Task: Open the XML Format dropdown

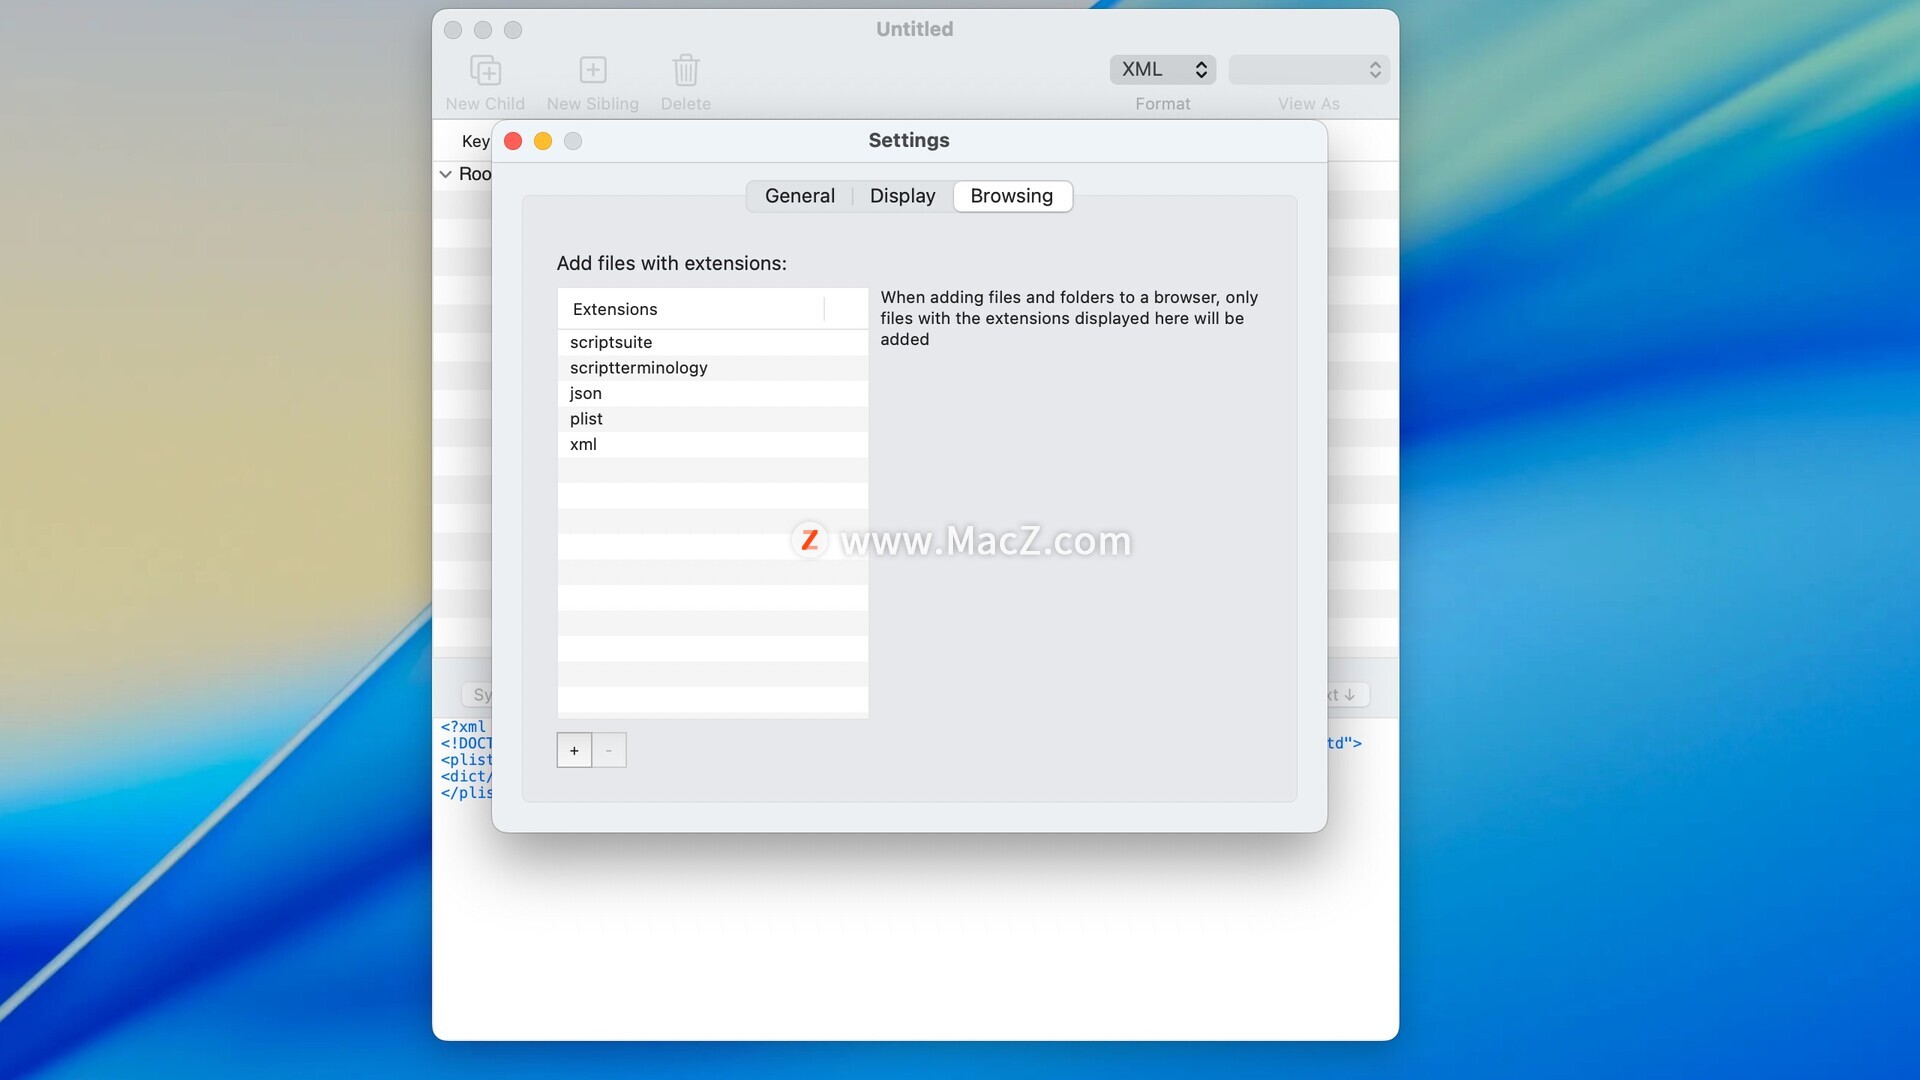Action: pyautogui.click(x=1162, y=69)
